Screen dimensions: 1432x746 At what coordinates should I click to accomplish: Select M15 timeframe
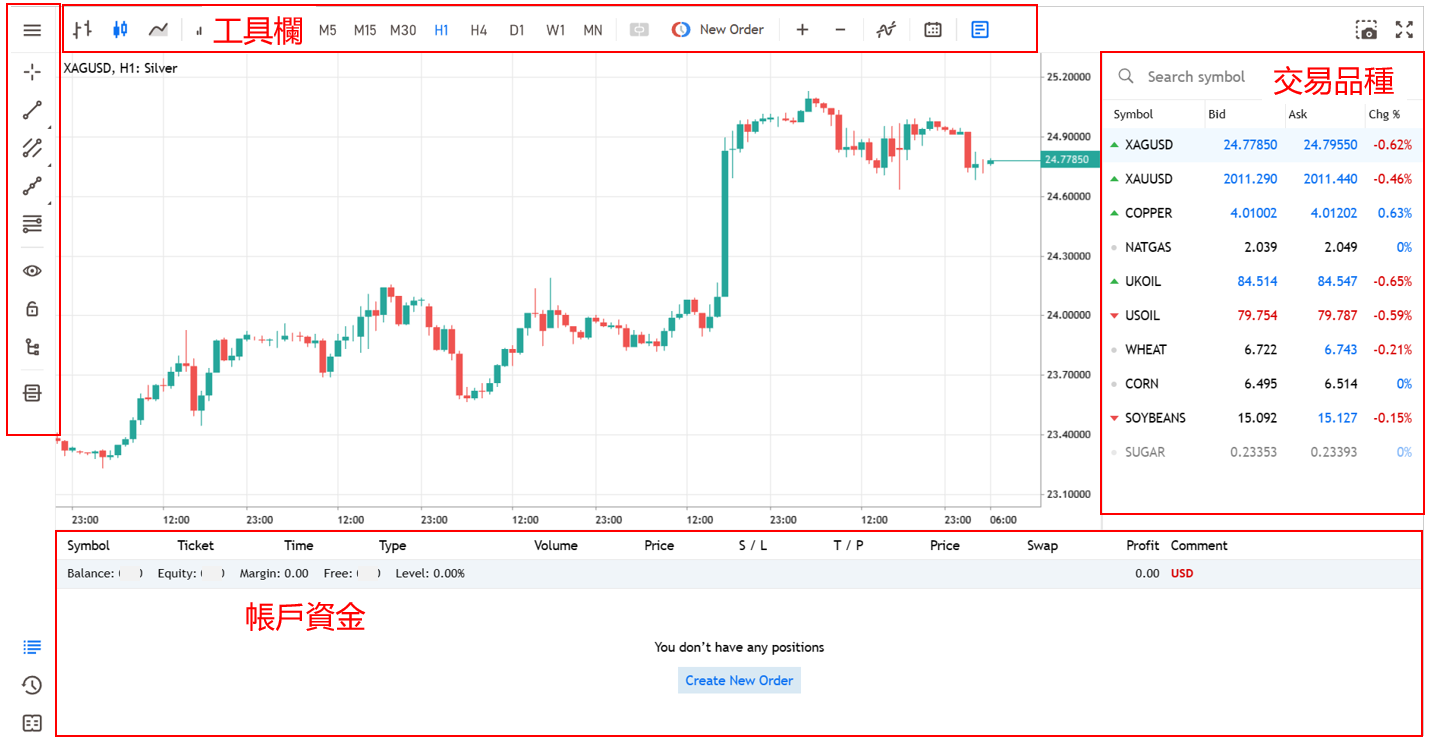coord(365,30)
